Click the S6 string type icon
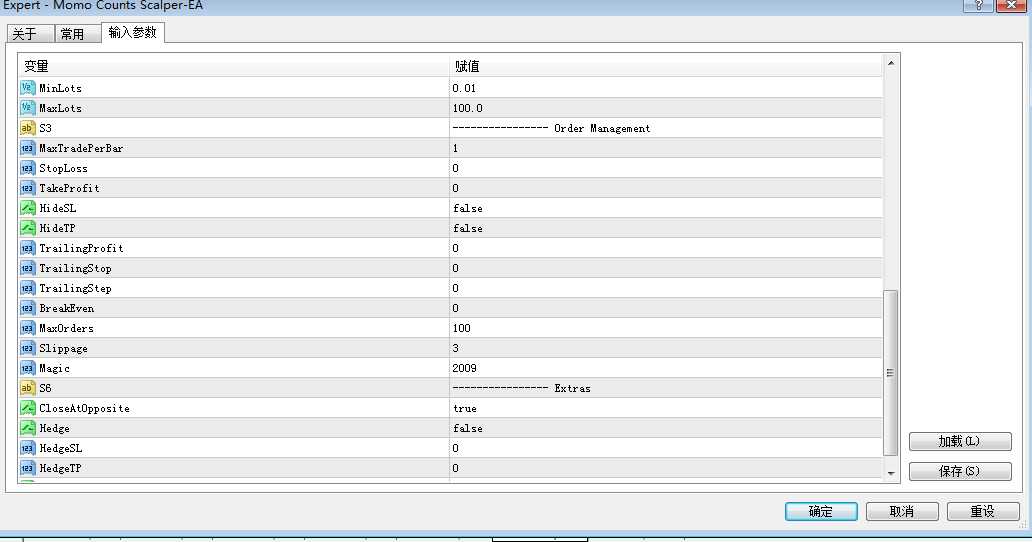The width and height of the screenshot is (1032, 542). 28,388
